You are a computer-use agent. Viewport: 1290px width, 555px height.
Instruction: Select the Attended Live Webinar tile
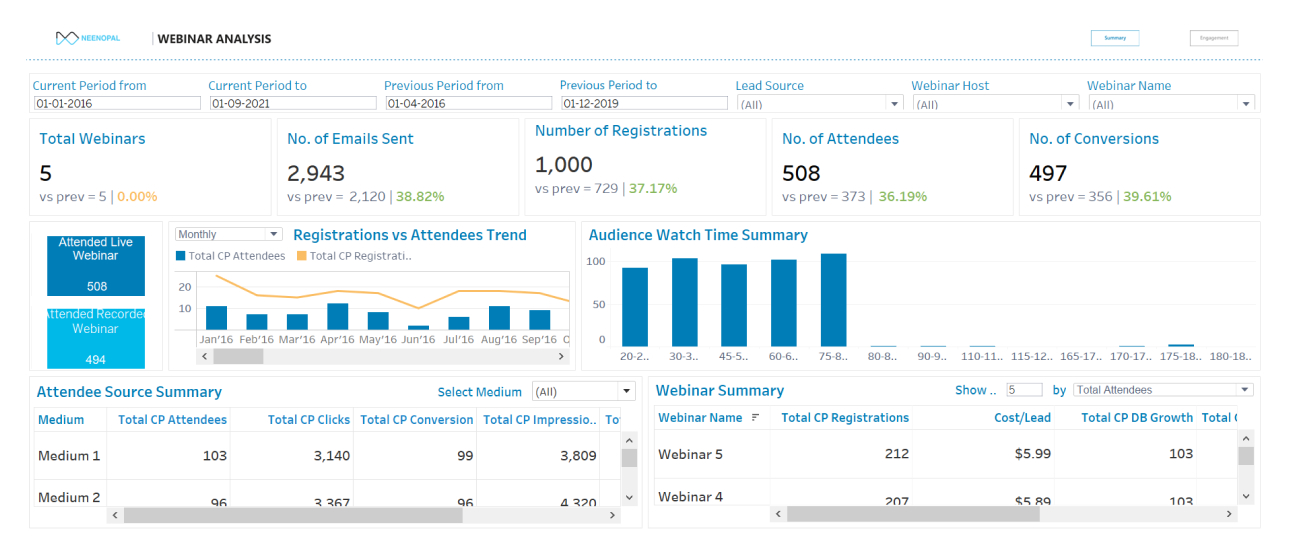[x=96, y=266]
